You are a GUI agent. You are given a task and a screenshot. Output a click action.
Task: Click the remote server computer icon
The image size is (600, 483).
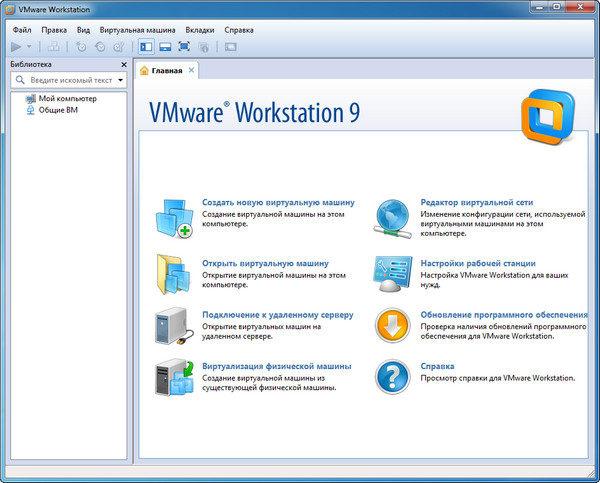[x=174, y=326]
